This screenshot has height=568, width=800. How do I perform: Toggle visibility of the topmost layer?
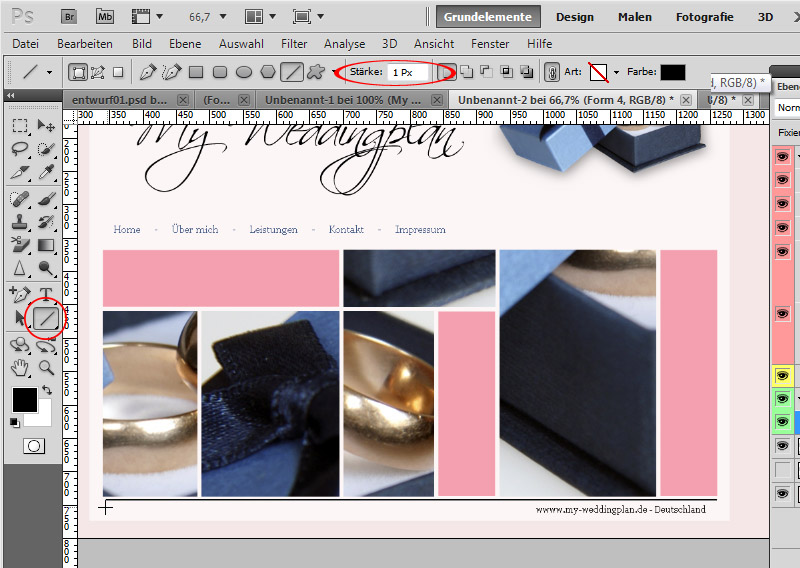pyautogui.click(x=782, y=157)
